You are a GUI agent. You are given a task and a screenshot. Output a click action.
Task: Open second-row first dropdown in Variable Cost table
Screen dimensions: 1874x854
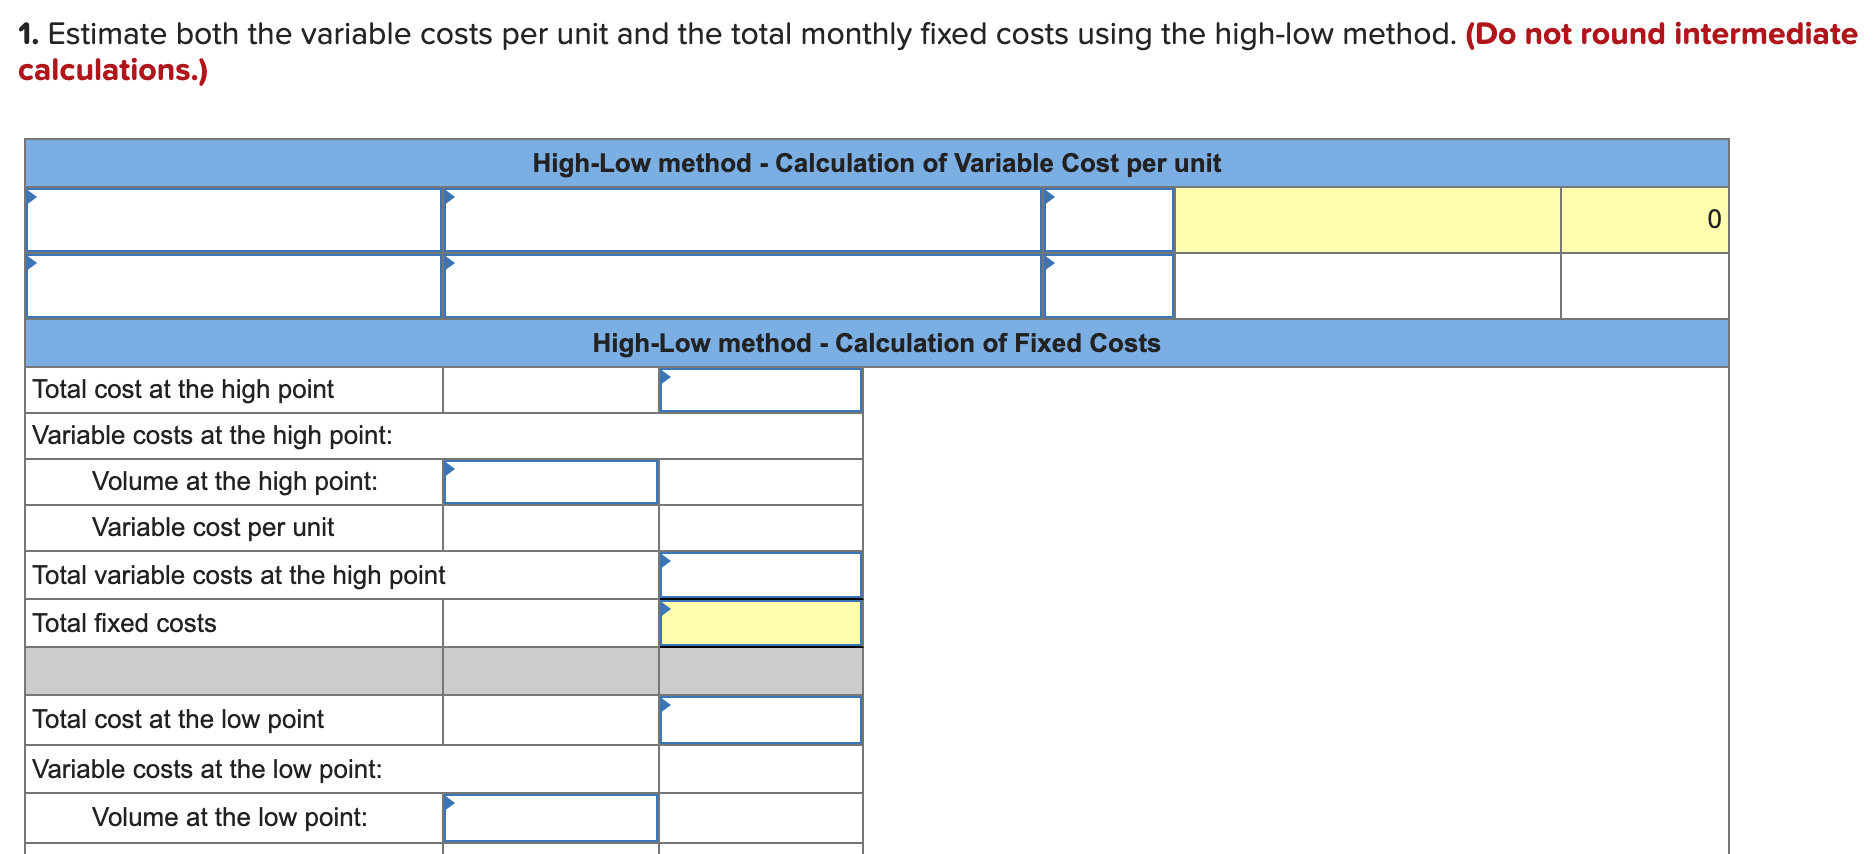[234, 286]
